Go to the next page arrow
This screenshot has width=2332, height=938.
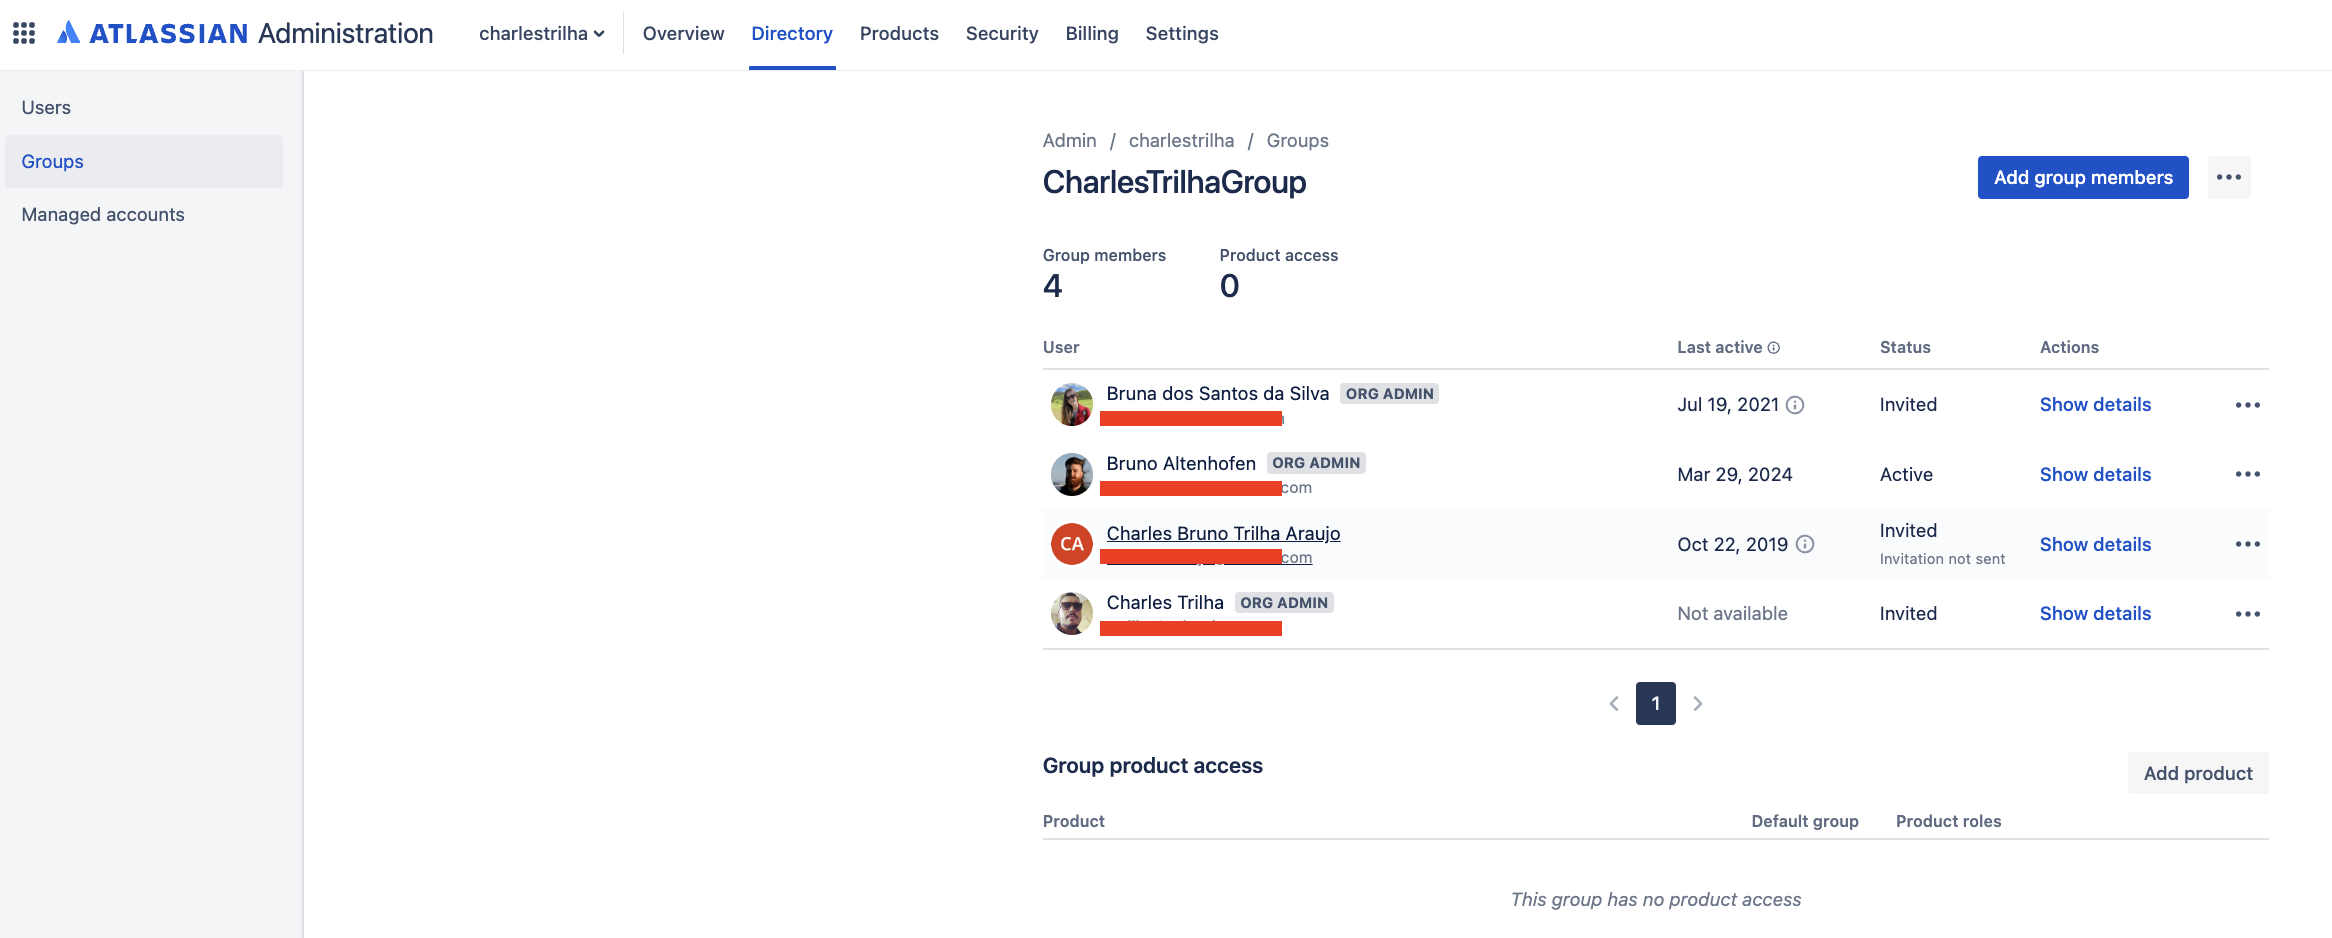pos(1698,704)
